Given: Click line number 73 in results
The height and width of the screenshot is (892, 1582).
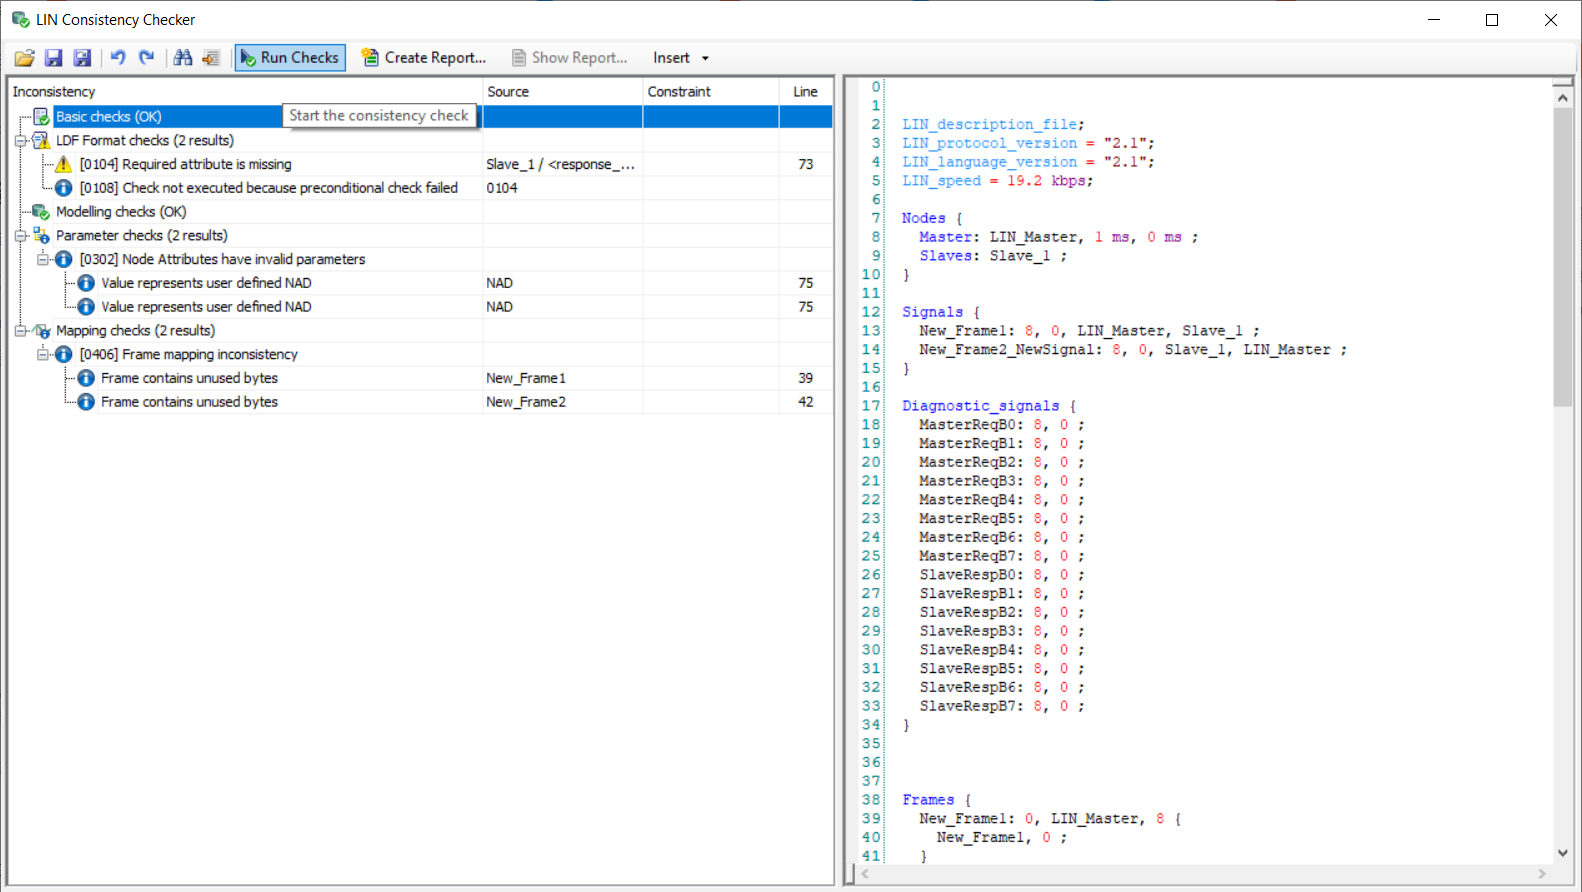Looking at the screenshot, I should click(806, 164).
